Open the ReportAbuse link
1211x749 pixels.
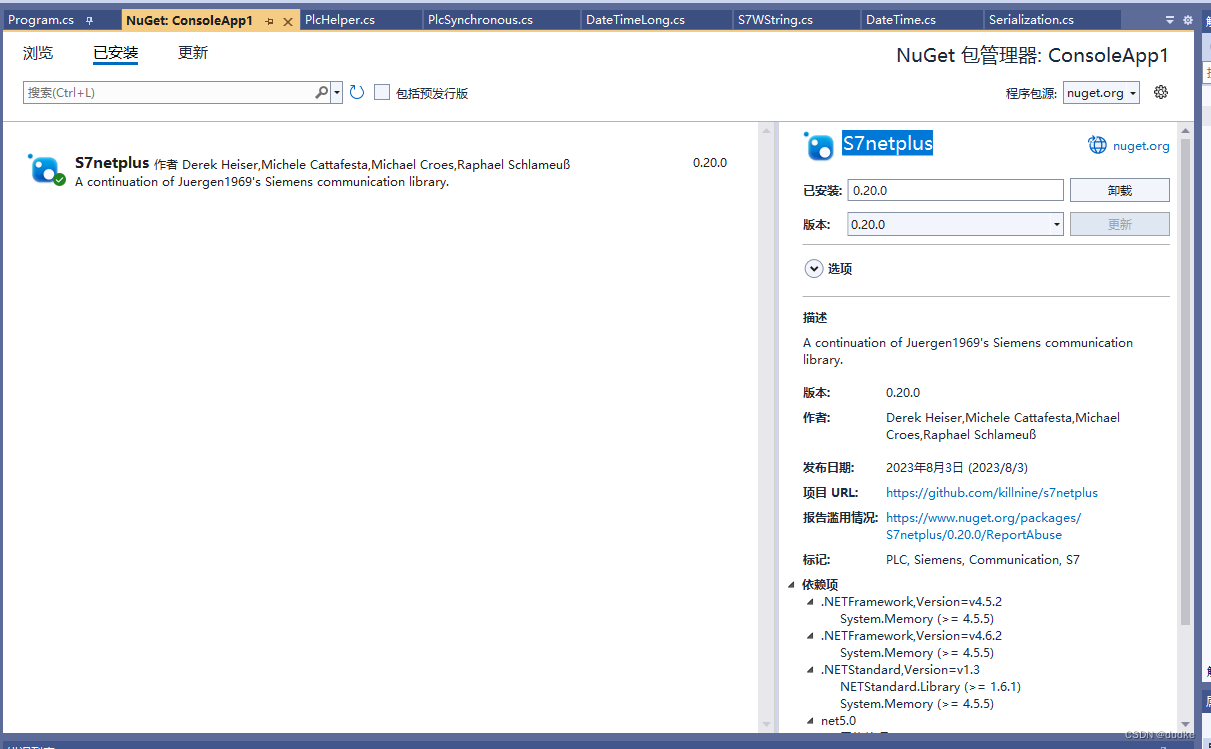(x=984, y=526)
